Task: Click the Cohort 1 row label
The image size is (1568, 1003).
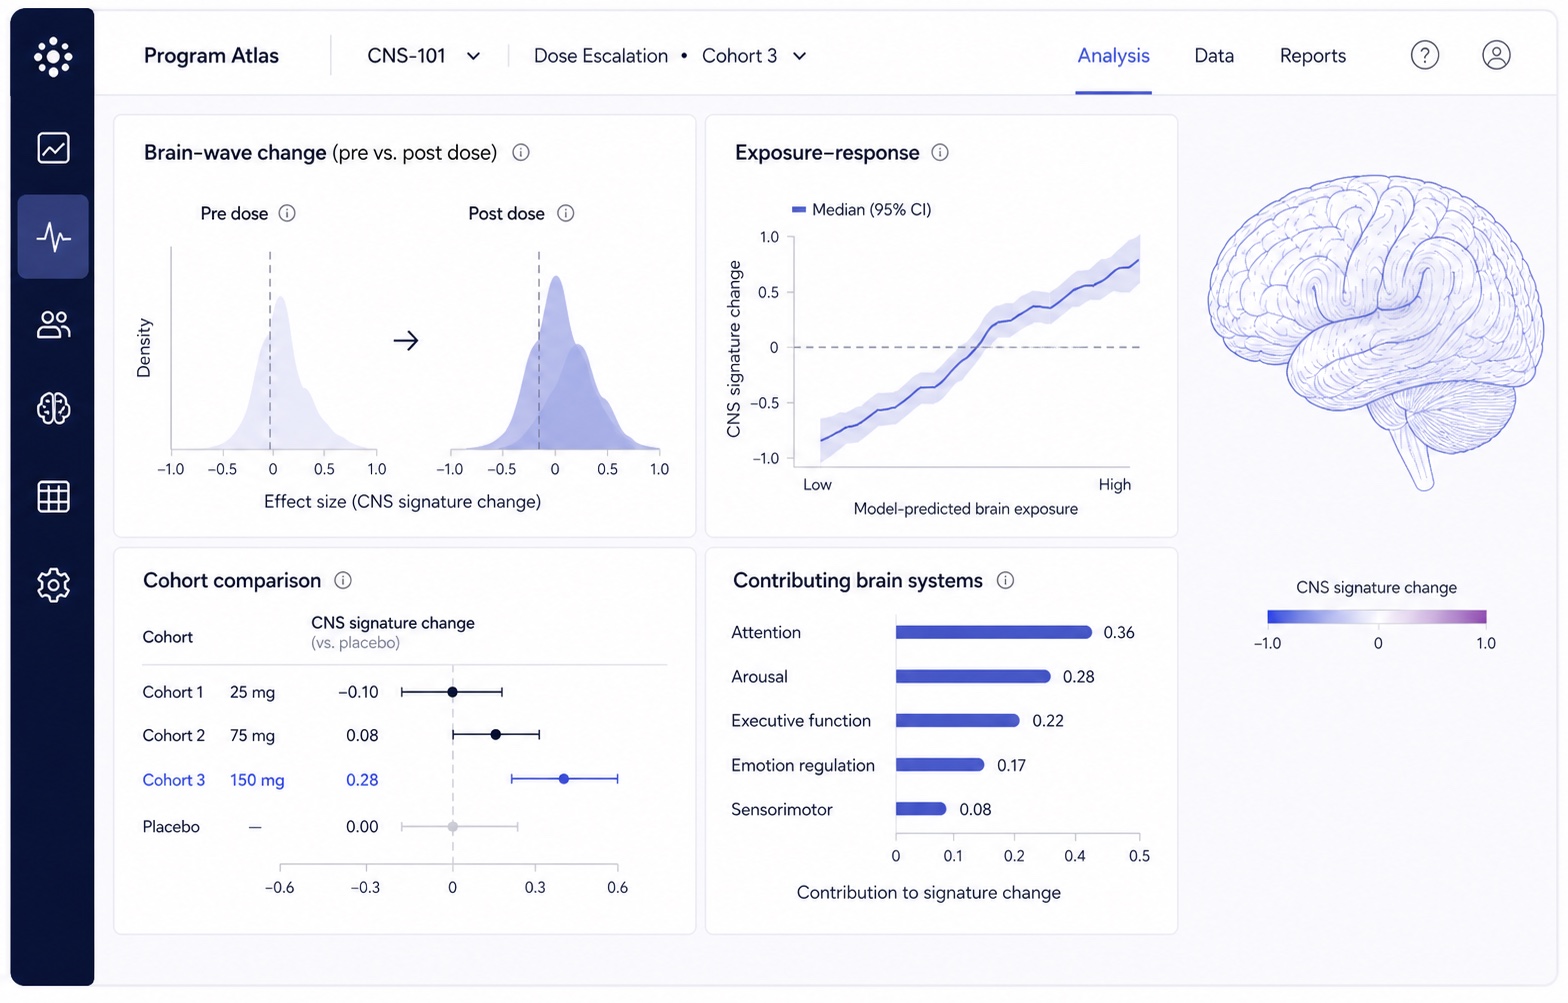Action: [x=173, y=692]
